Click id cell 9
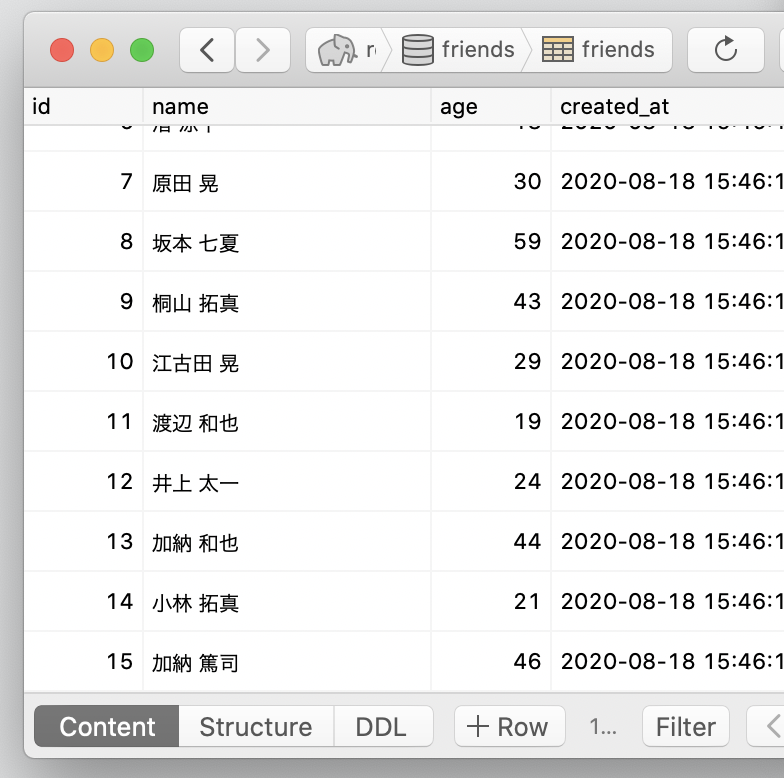Viewport: 784px width, 778px height. pyautogui.click(x=84, y=302)
